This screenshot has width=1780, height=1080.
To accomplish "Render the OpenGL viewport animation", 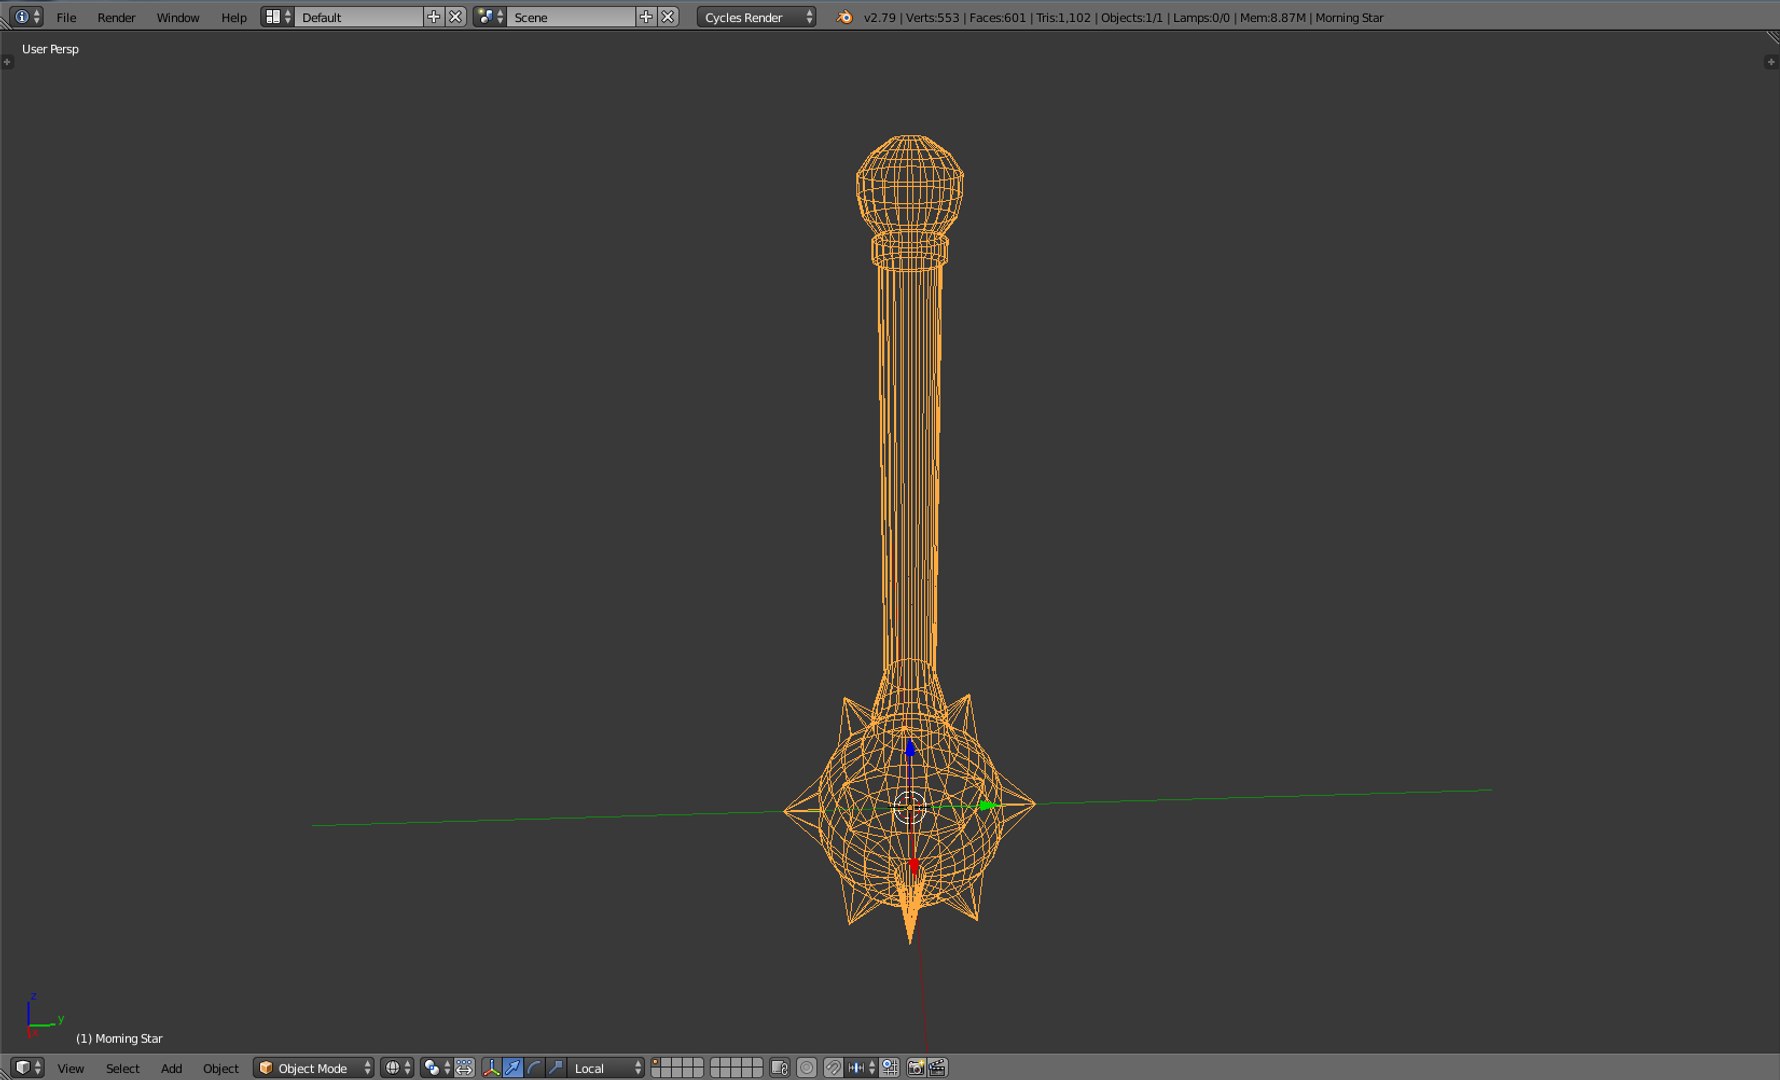I will 938,1068.
